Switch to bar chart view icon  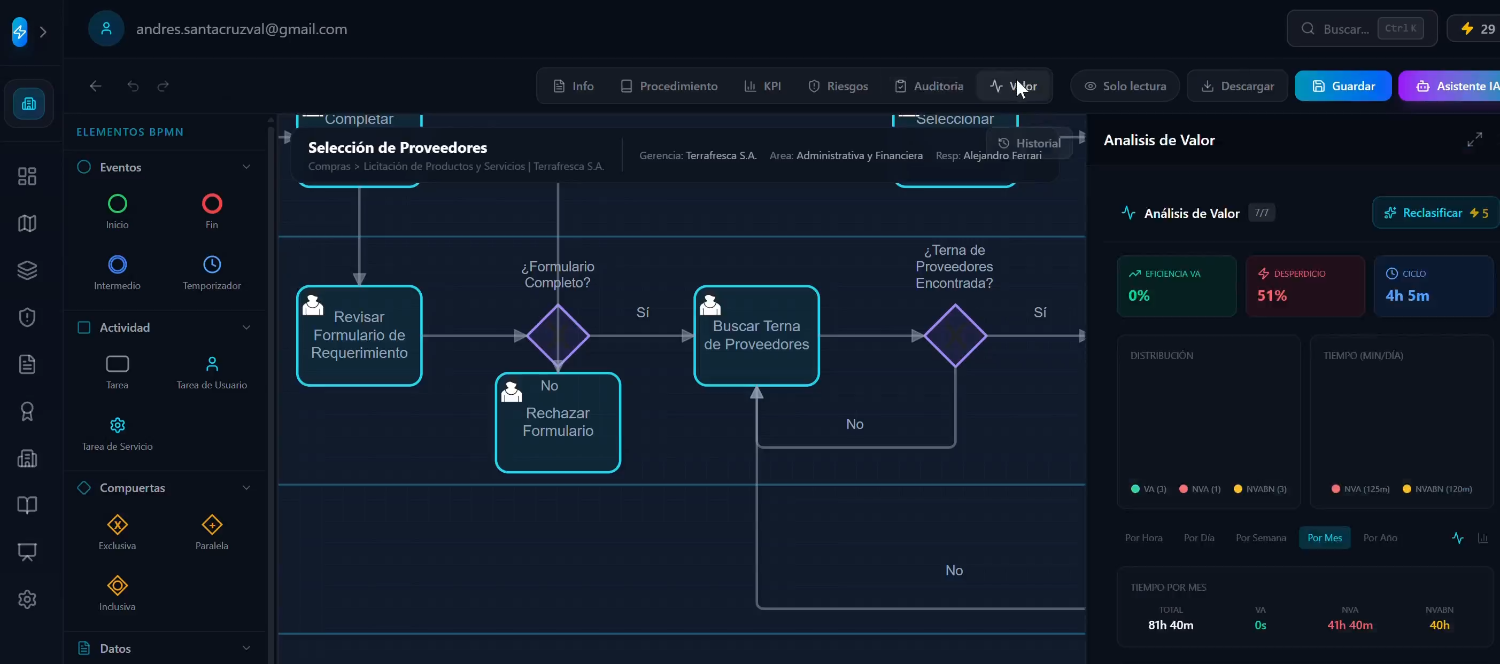tap(1483, 538)
